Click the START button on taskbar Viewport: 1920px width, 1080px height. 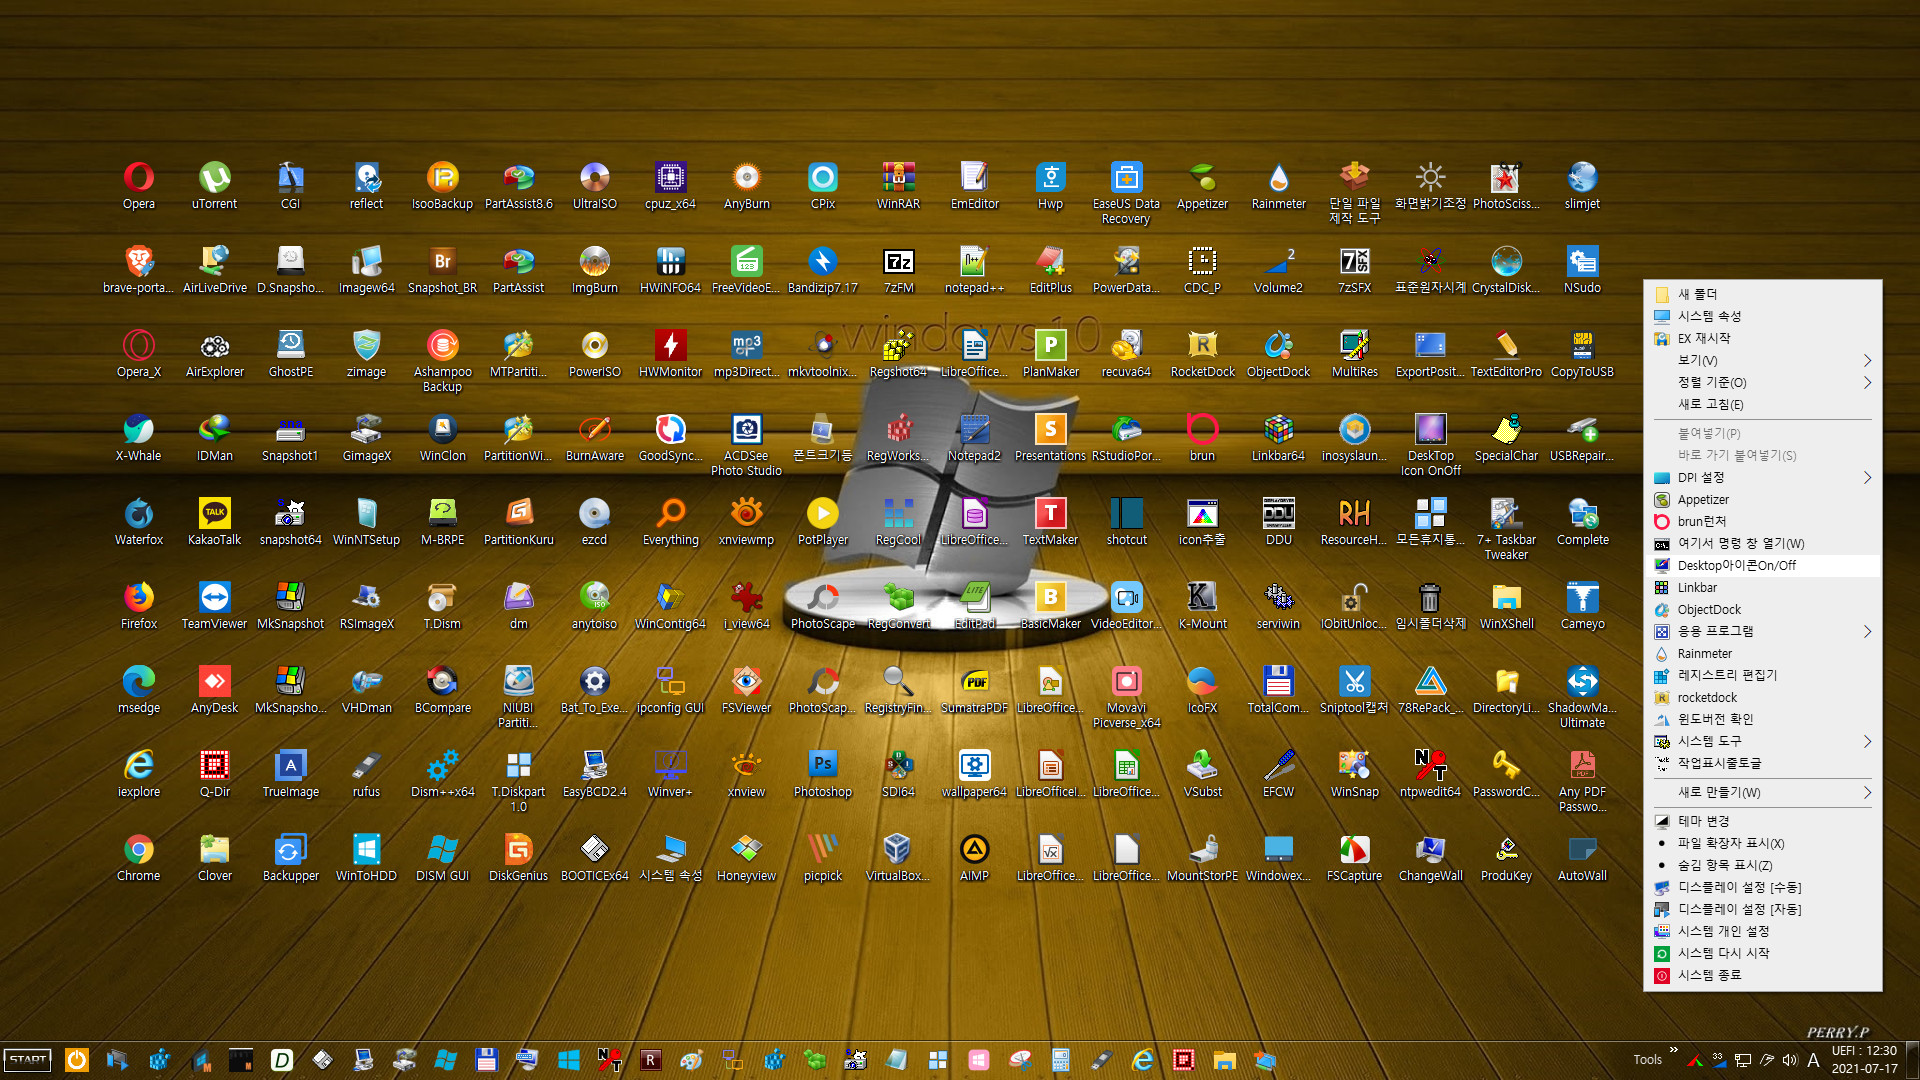[28, 1059]
